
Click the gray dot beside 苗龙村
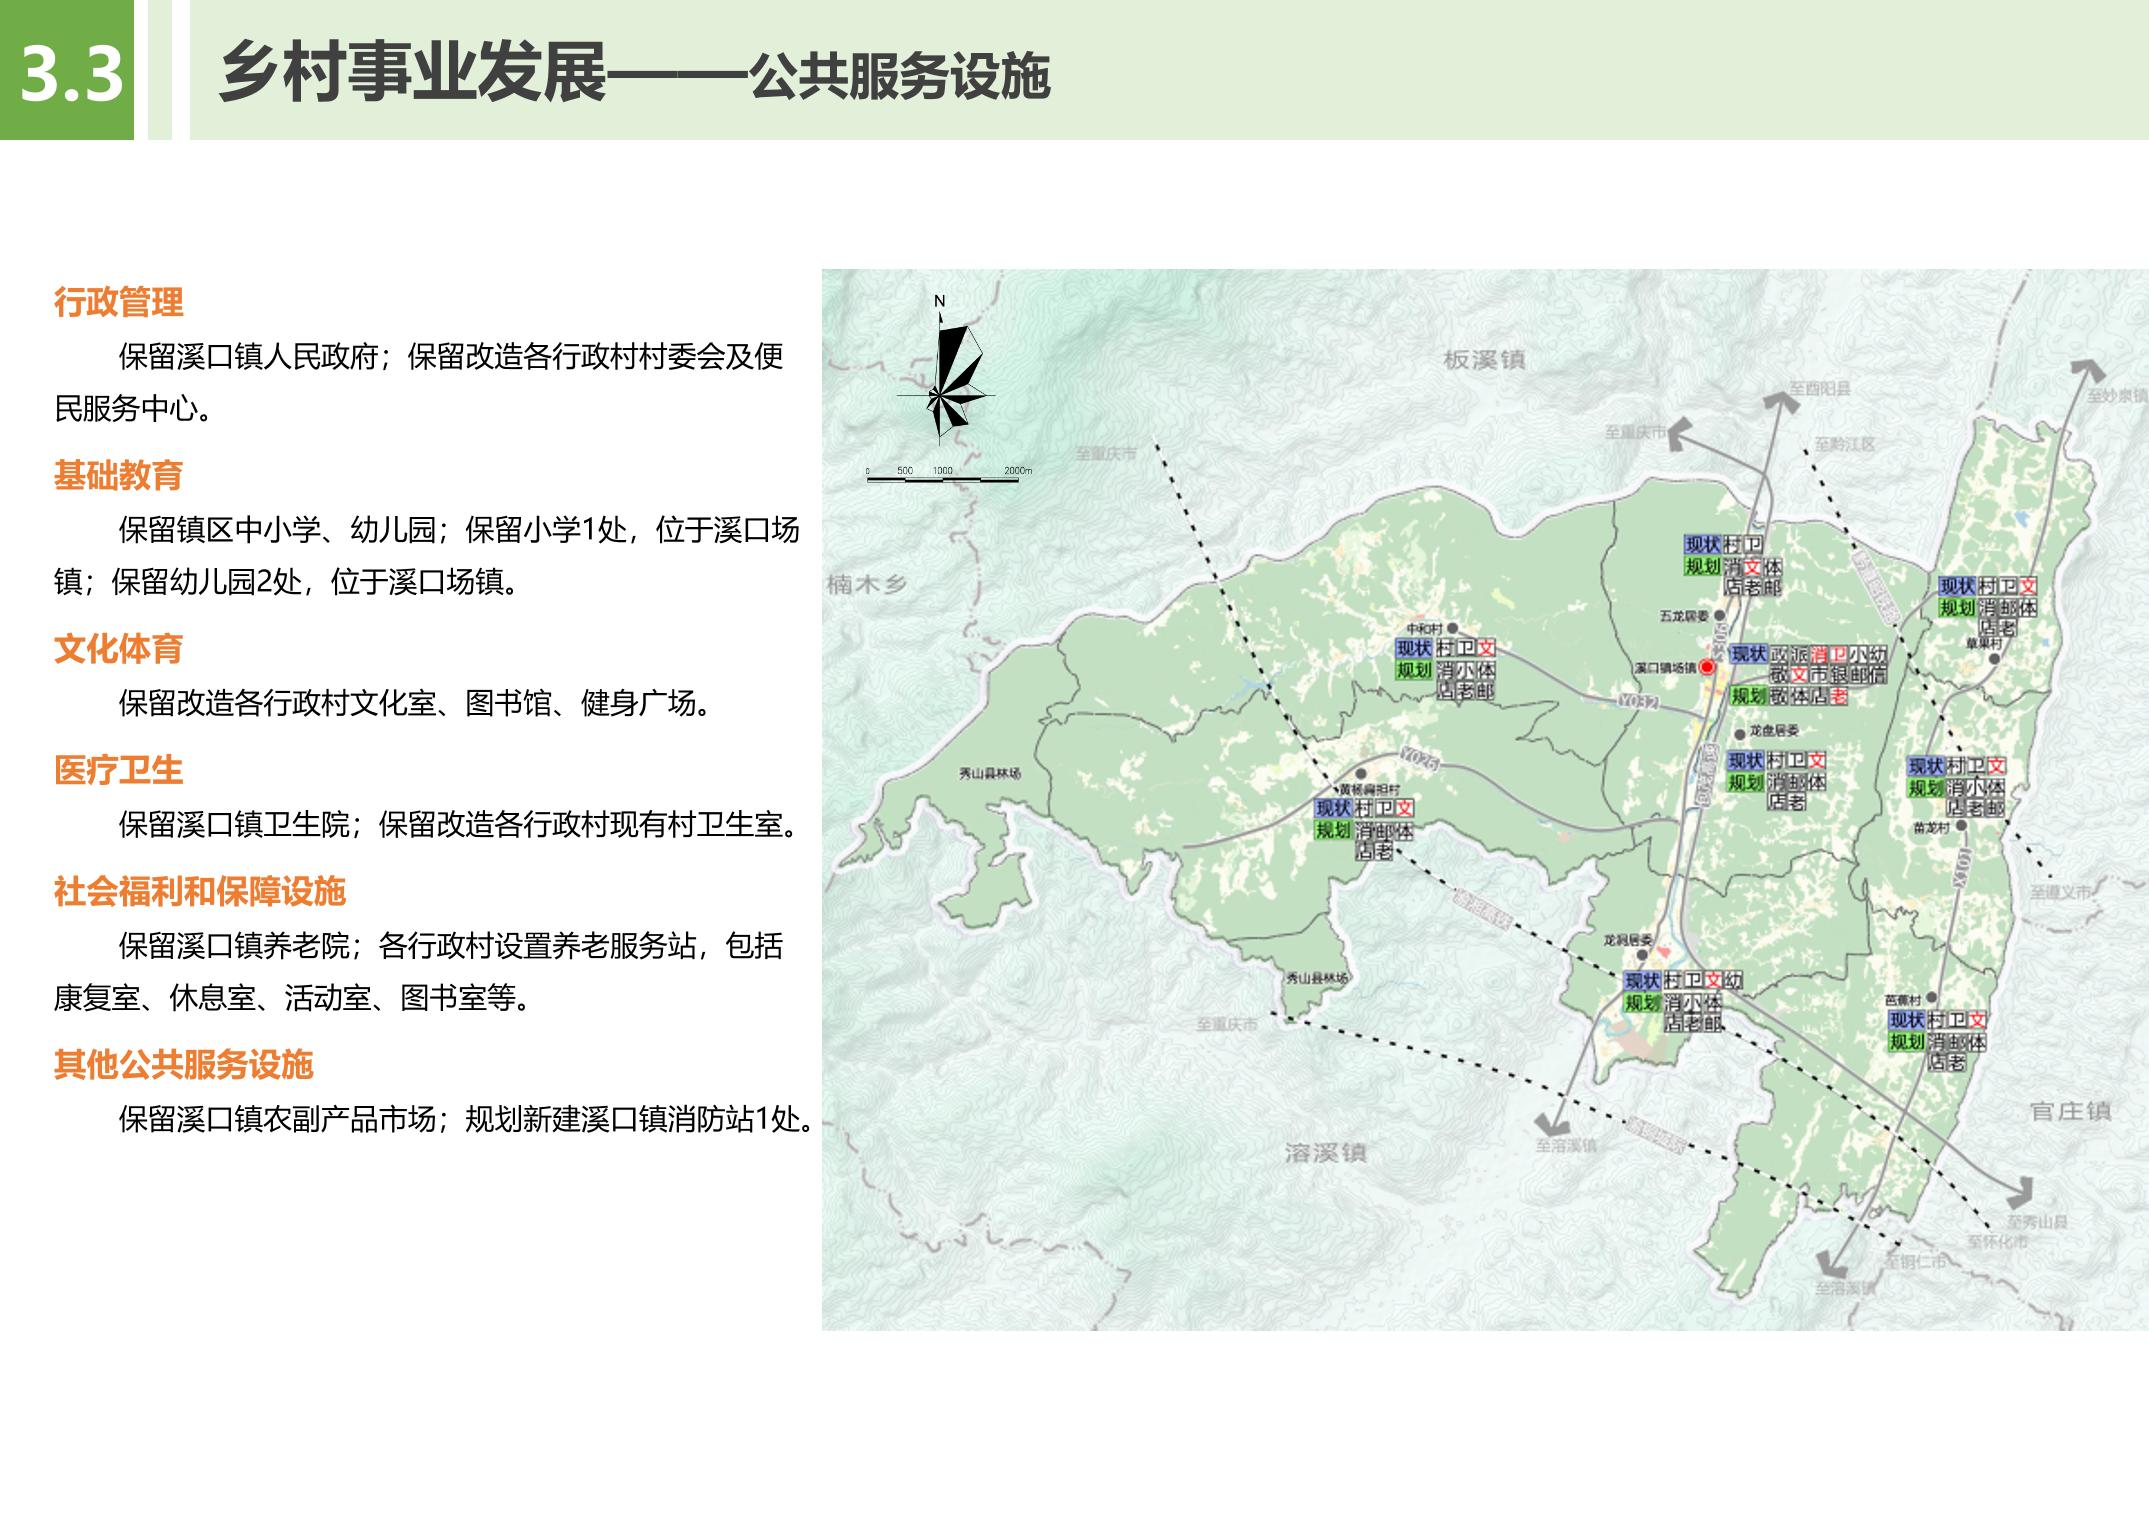(x=1961, y=827)
